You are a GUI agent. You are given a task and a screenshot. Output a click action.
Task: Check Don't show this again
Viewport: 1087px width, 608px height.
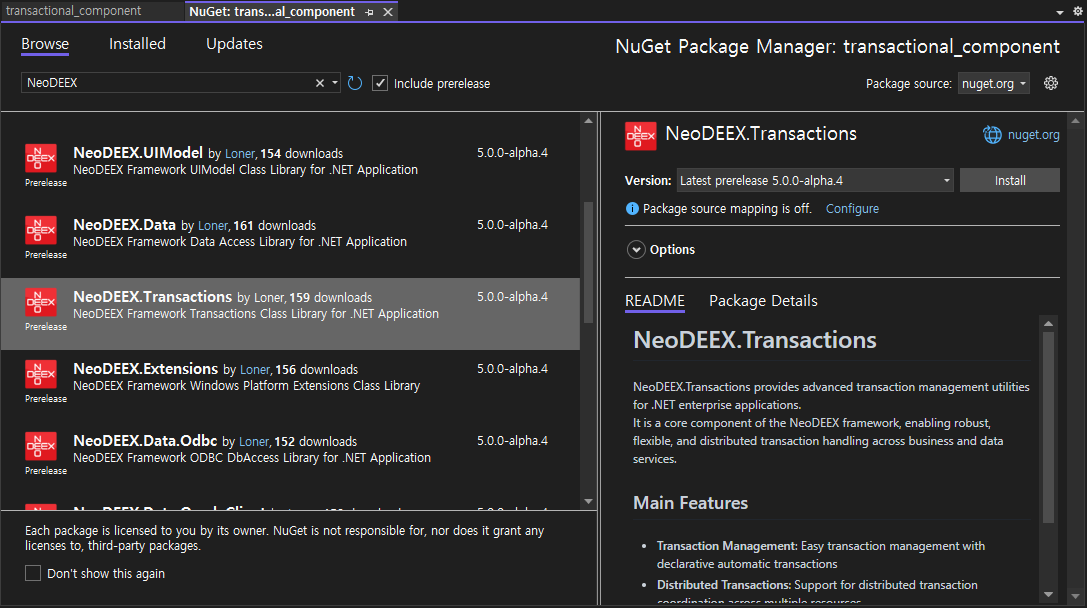(33, 574)
